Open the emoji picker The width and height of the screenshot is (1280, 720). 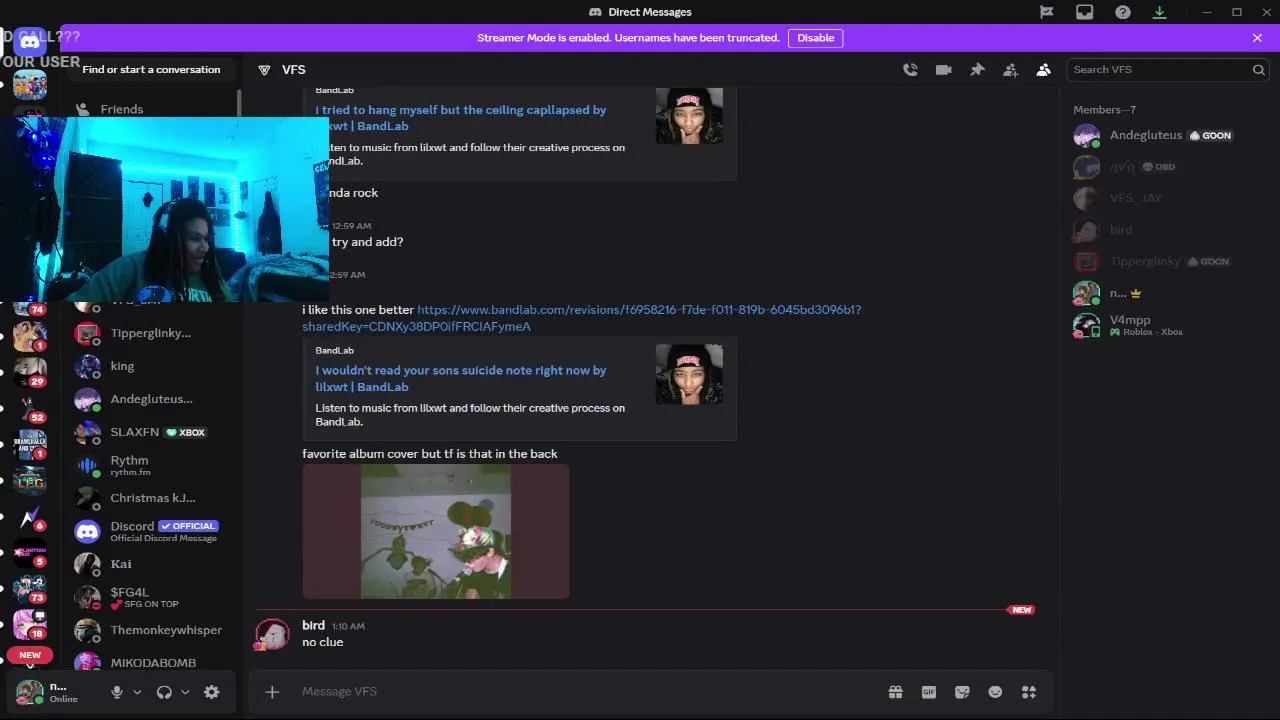pos(995,692)
